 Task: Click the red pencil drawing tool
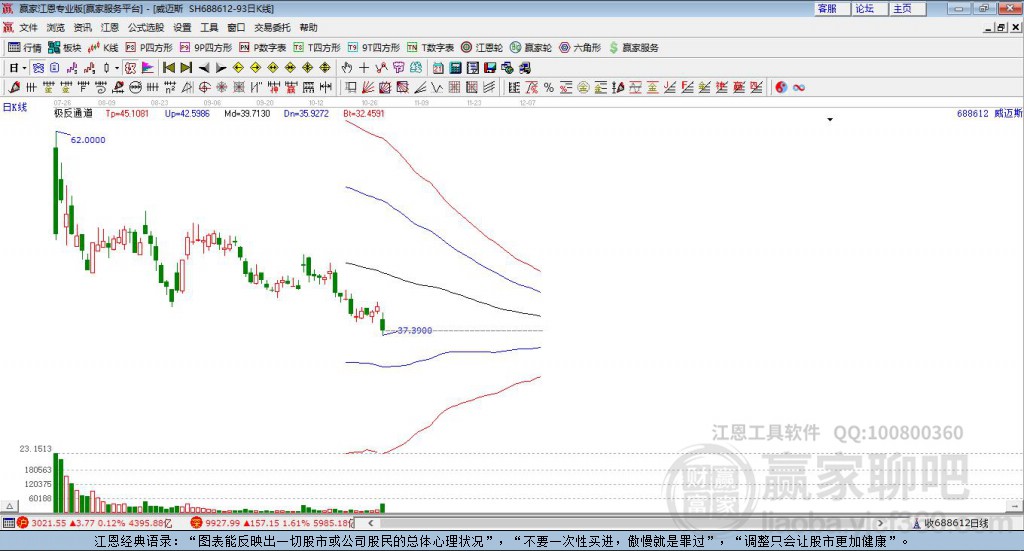[14, 87]
